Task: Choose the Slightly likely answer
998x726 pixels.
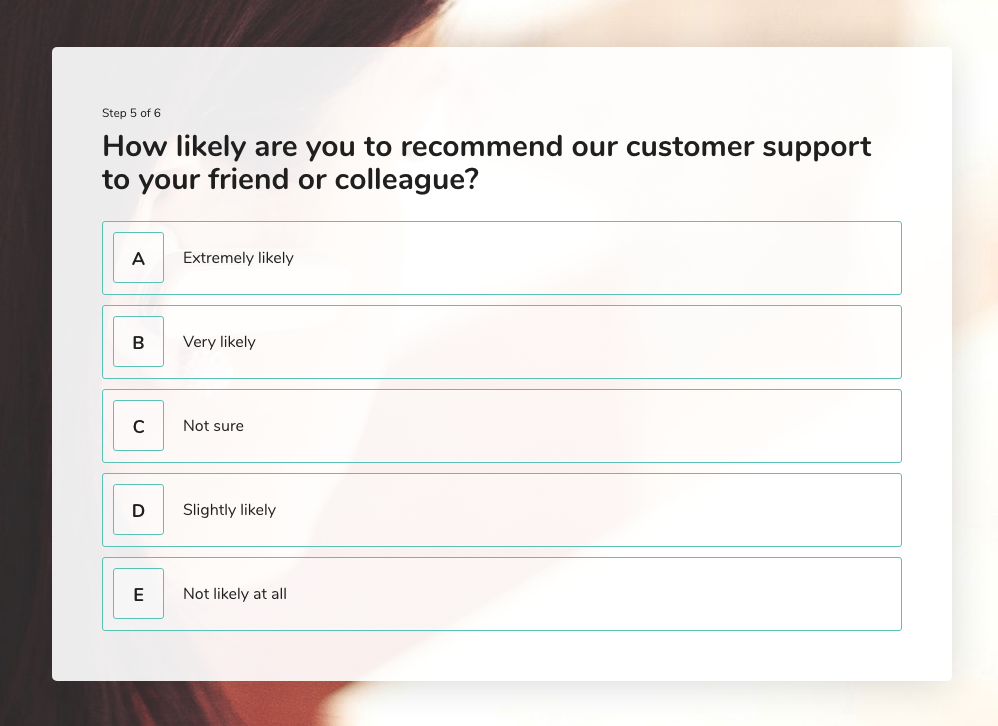Action: click(502, 510)
